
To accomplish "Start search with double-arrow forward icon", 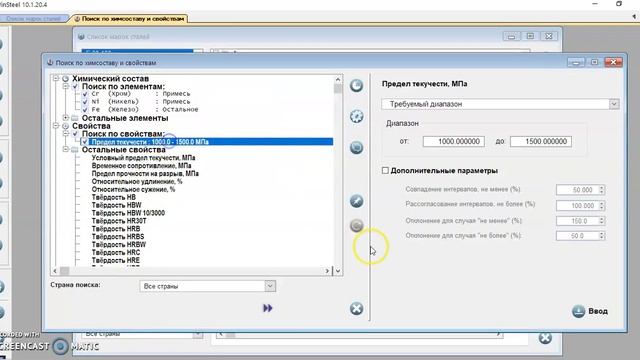I will click(x=268, y=308).
